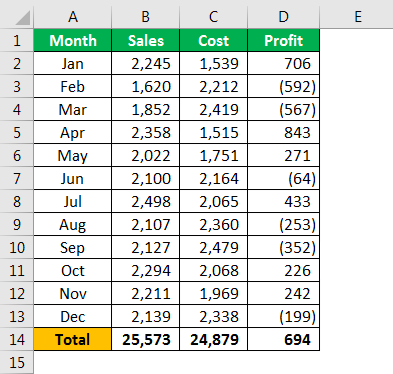This screenshot has height=374, width=393.
Task: Click the Profit header cell
Action: point(284,40)
